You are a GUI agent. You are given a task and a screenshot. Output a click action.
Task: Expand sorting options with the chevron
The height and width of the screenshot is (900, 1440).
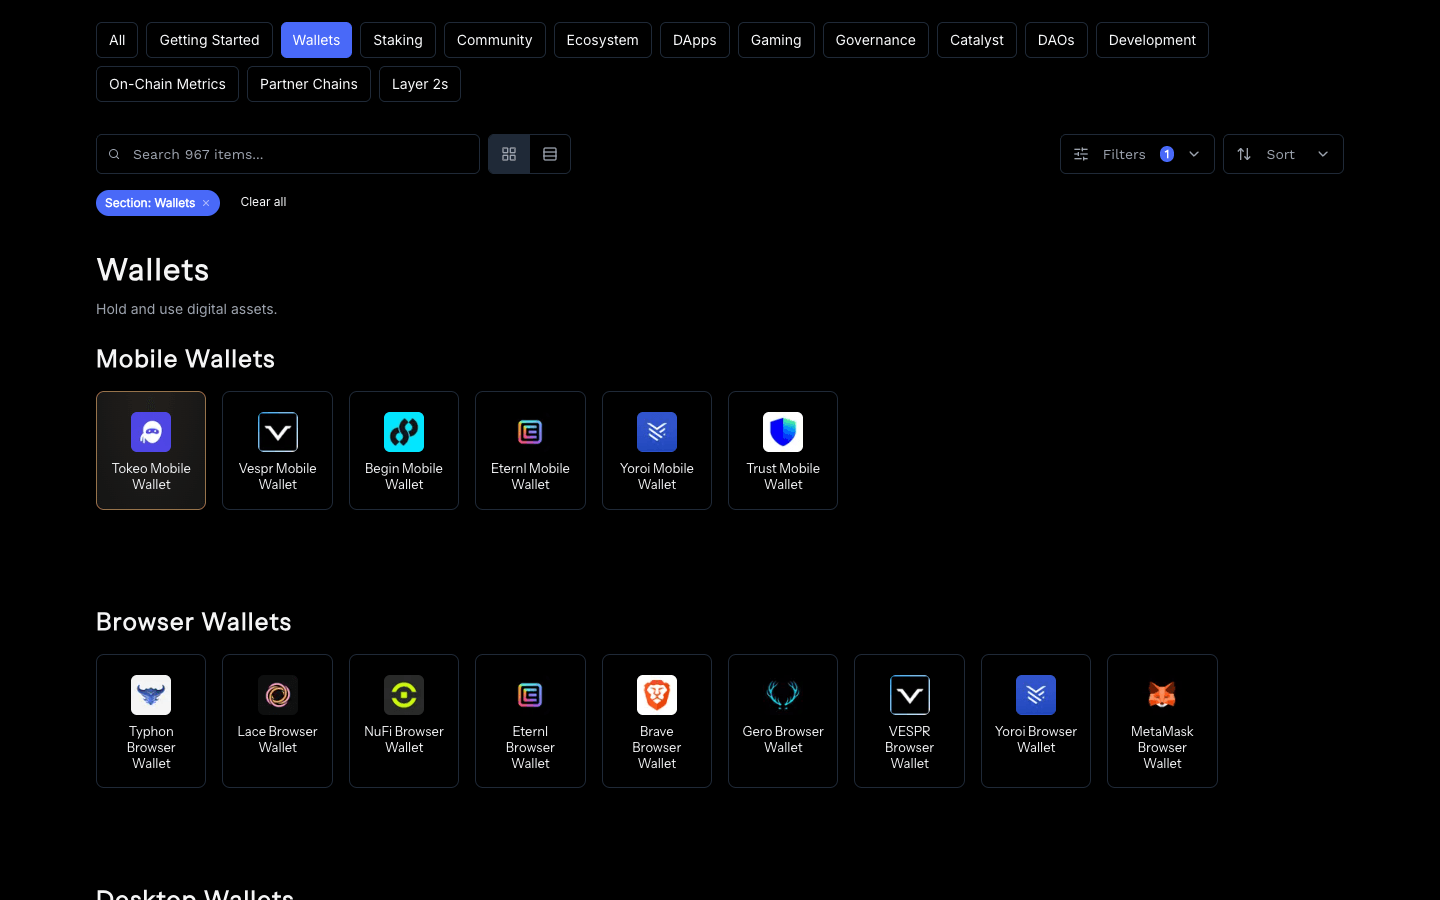tap(1322, 154)
